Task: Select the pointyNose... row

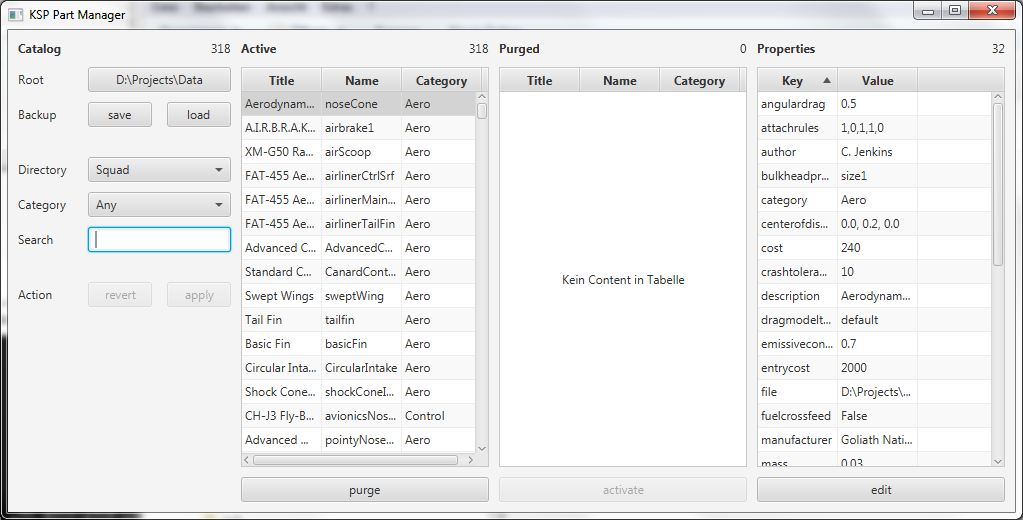Action: (359, 440)
